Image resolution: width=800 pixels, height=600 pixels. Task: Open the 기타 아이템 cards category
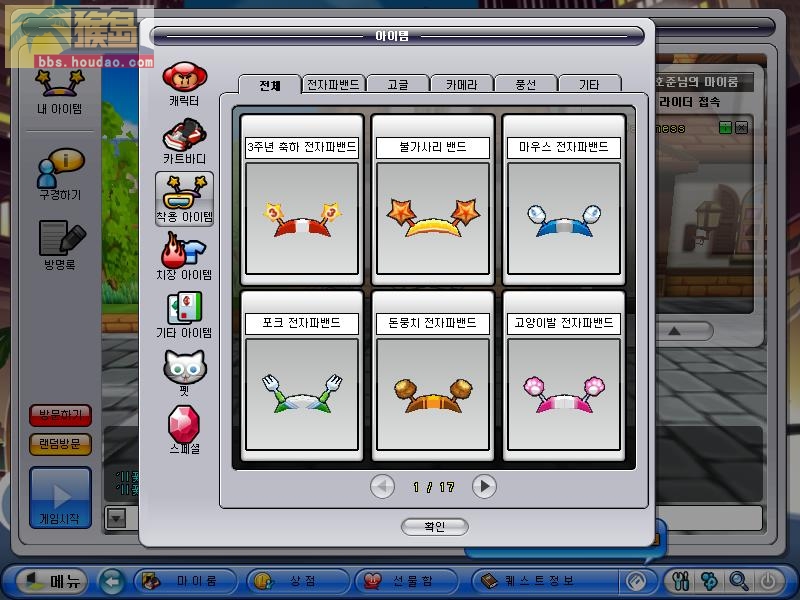pos(184,315)
